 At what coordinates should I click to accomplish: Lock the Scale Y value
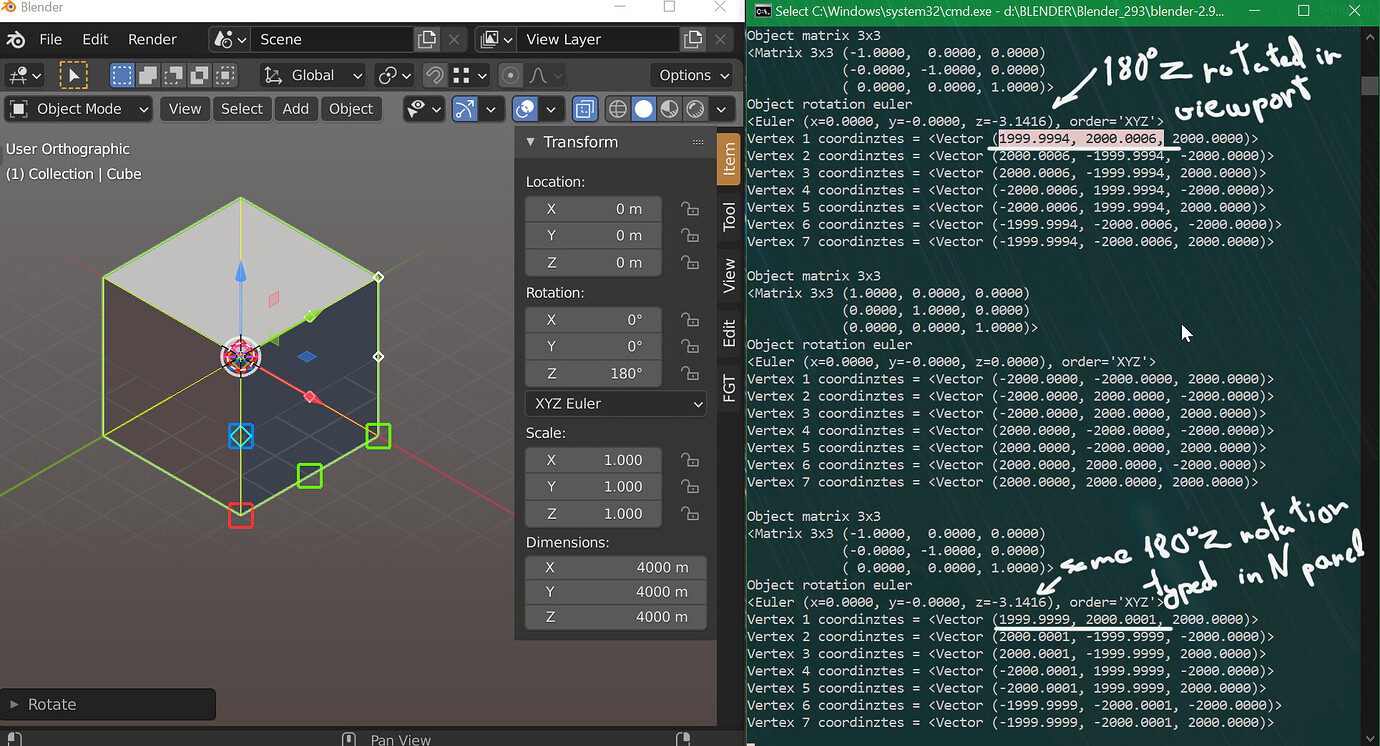pyautogui.click(x=689, y=487)
